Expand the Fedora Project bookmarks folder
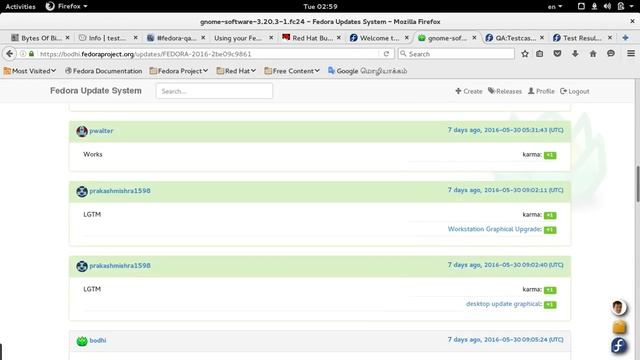This screenshot has height=360, width=640. 179,71
